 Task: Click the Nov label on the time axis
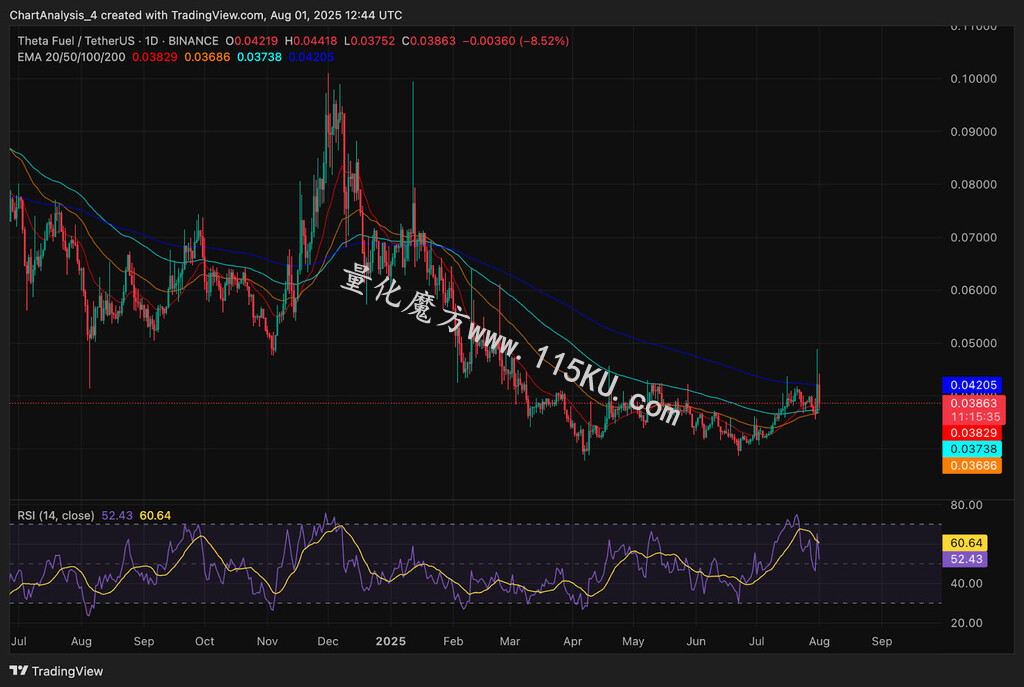pyautogui.click(x=267, y=641)
